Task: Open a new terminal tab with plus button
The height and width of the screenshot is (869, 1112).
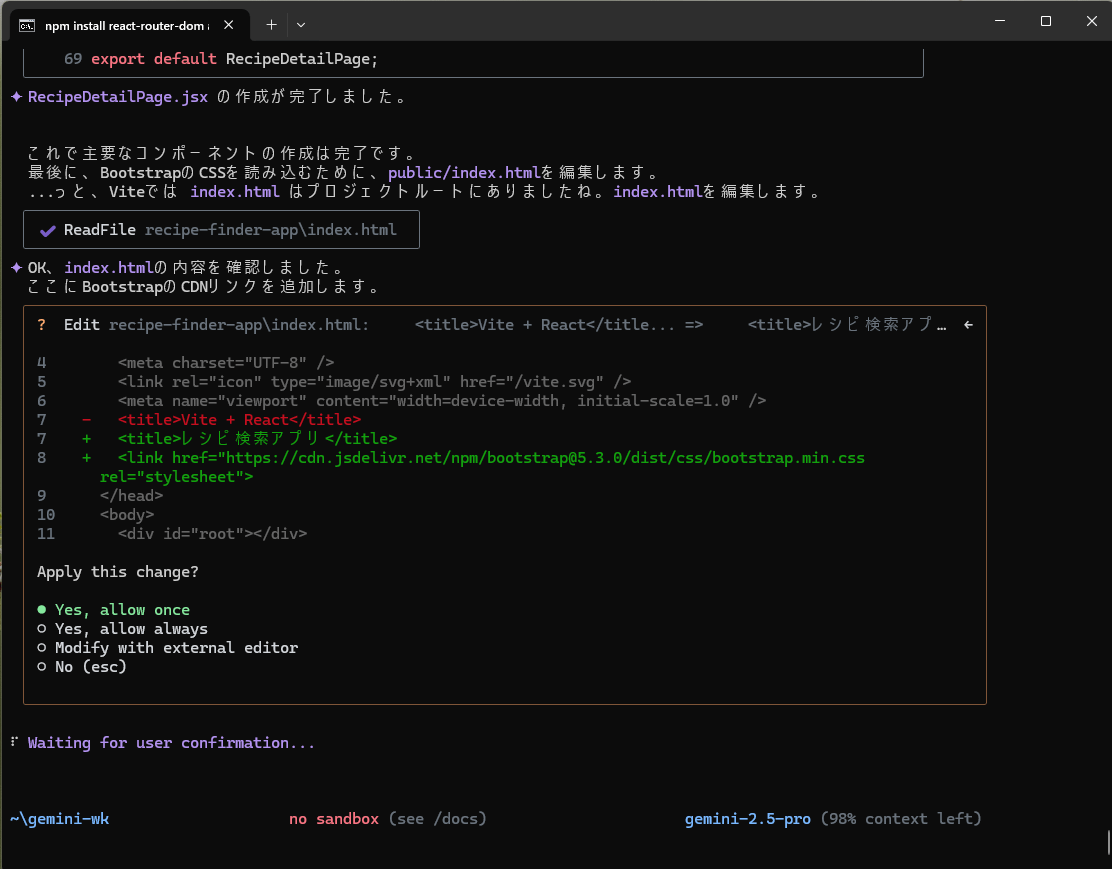Action: 271,23
